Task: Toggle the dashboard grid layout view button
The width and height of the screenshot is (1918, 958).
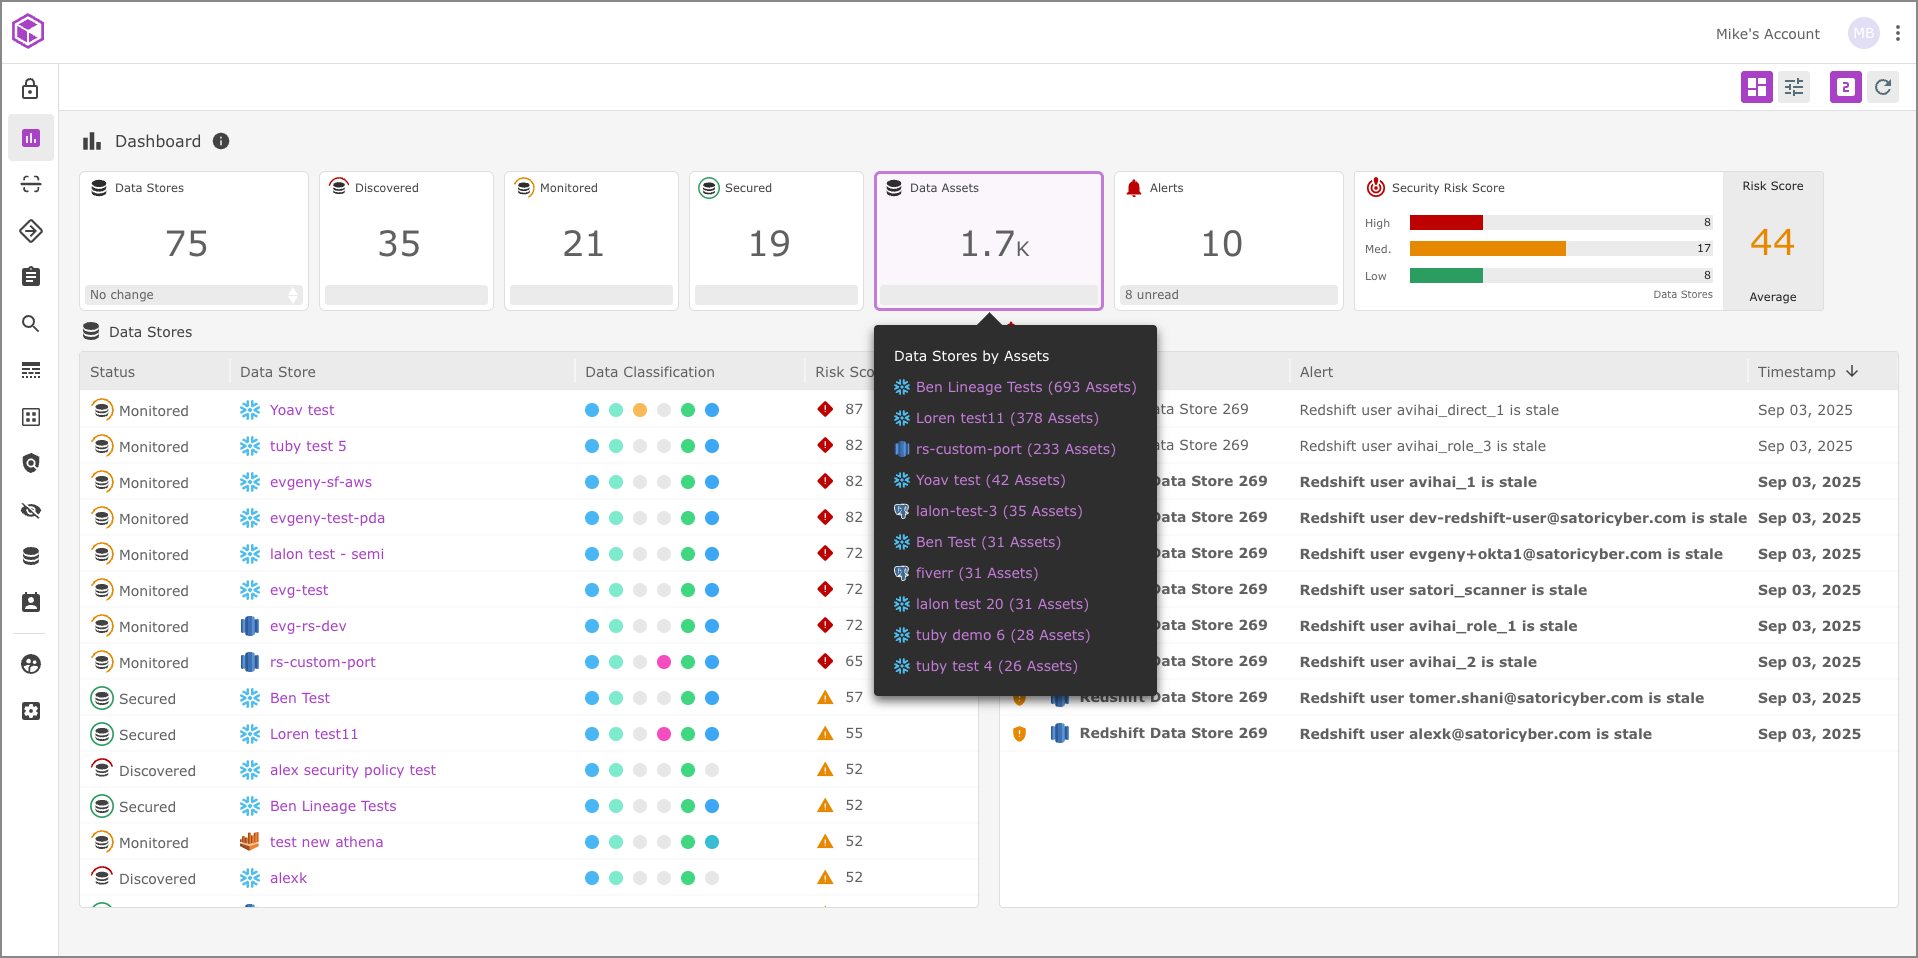Action: [x=1756, y=87]
